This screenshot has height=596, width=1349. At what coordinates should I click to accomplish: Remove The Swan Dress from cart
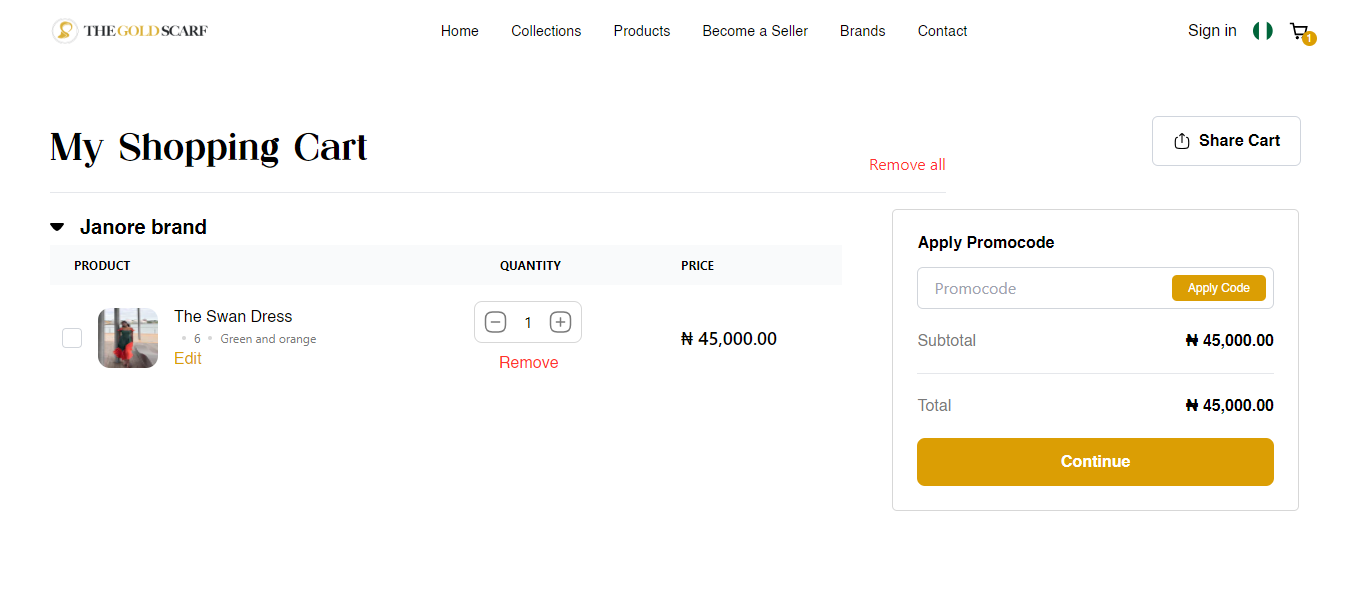(529, 362)
